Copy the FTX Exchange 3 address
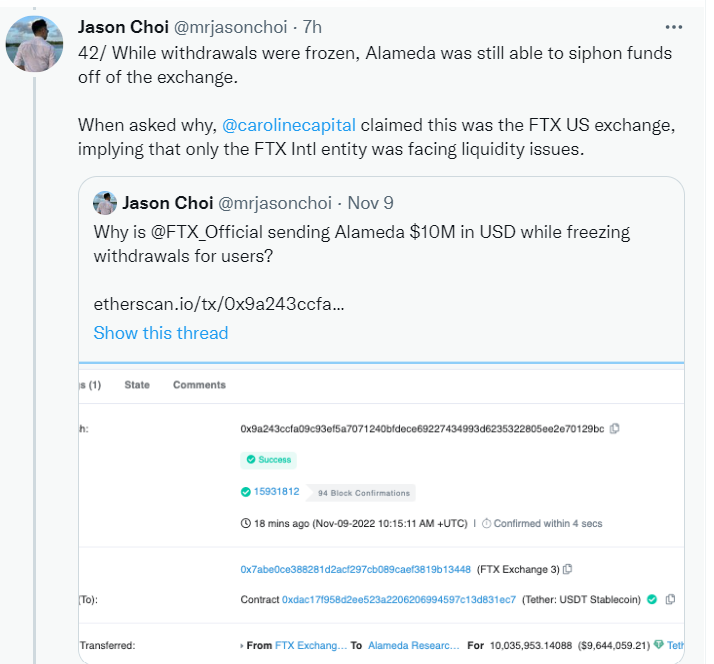 (568, 569)
